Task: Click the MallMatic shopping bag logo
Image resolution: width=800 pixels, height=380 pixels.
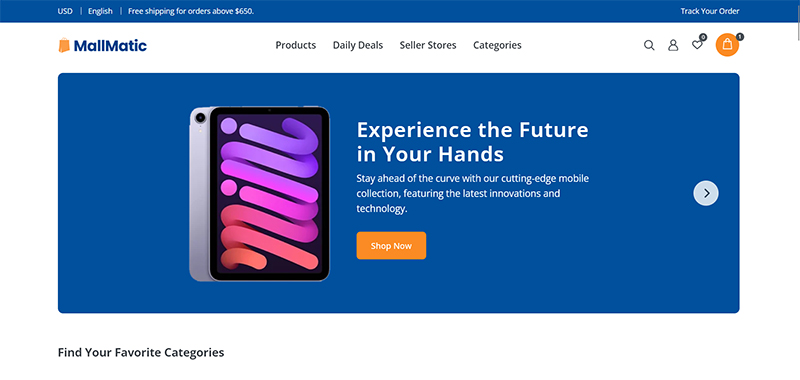Action: click(64, 45)
